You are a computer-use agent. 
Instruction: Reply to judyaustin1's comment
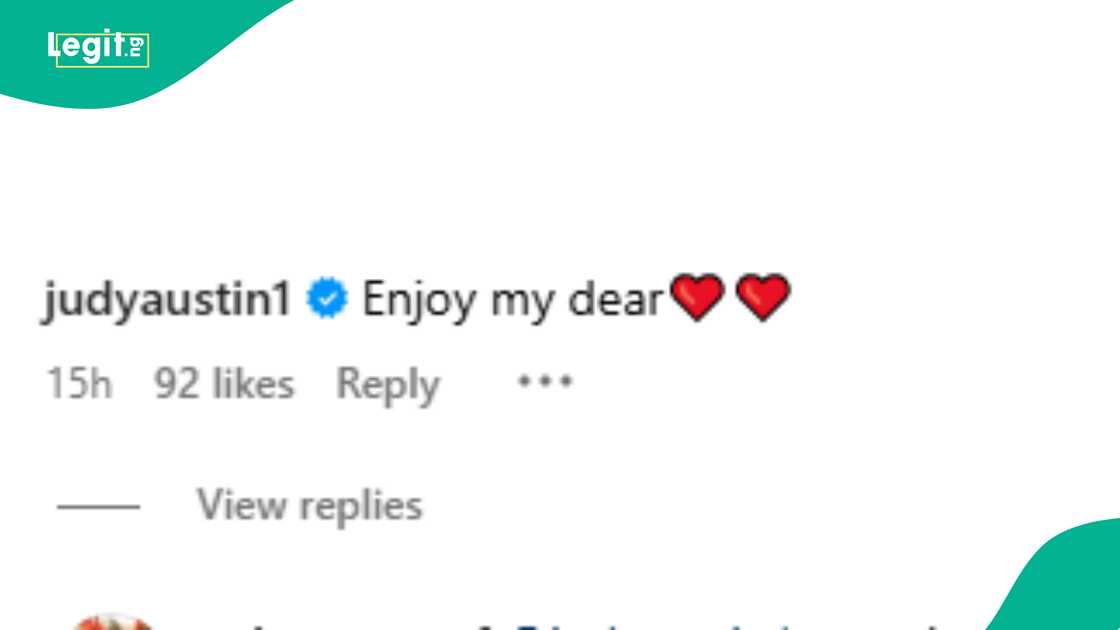tap(387, 384)
